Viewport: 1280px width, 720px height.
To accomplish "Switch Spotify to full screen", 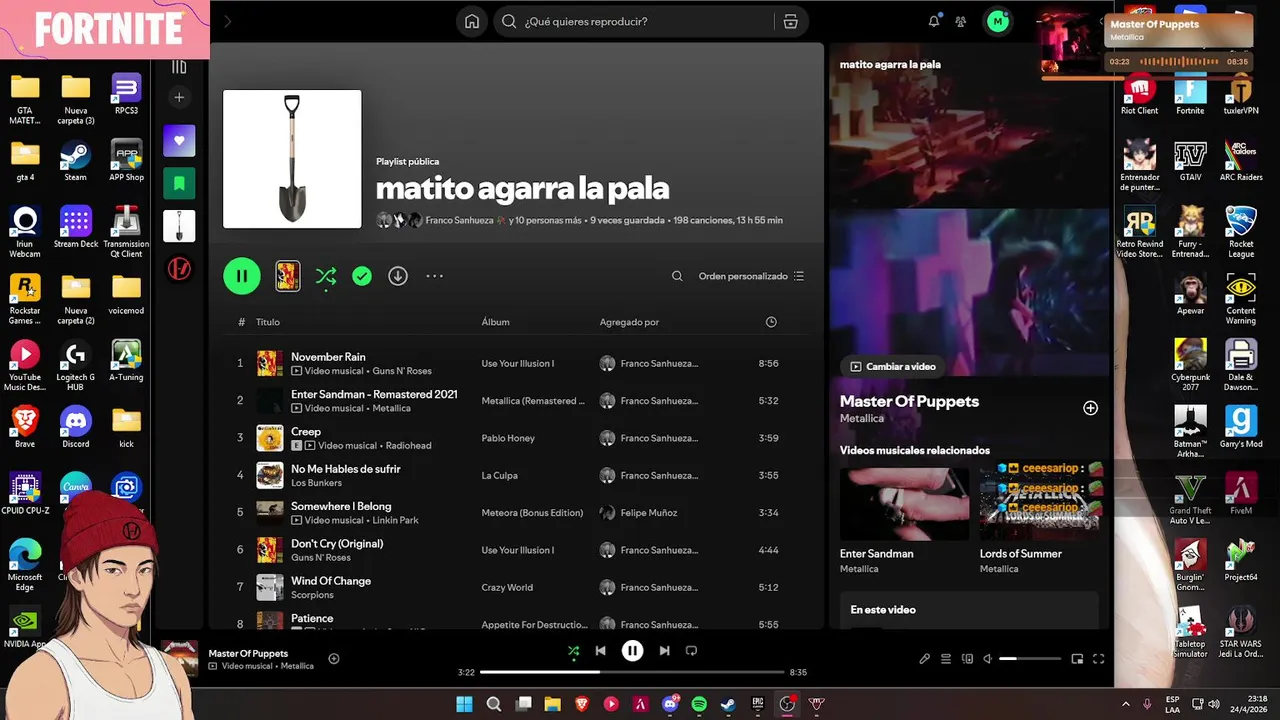I will click(1098, 659).
